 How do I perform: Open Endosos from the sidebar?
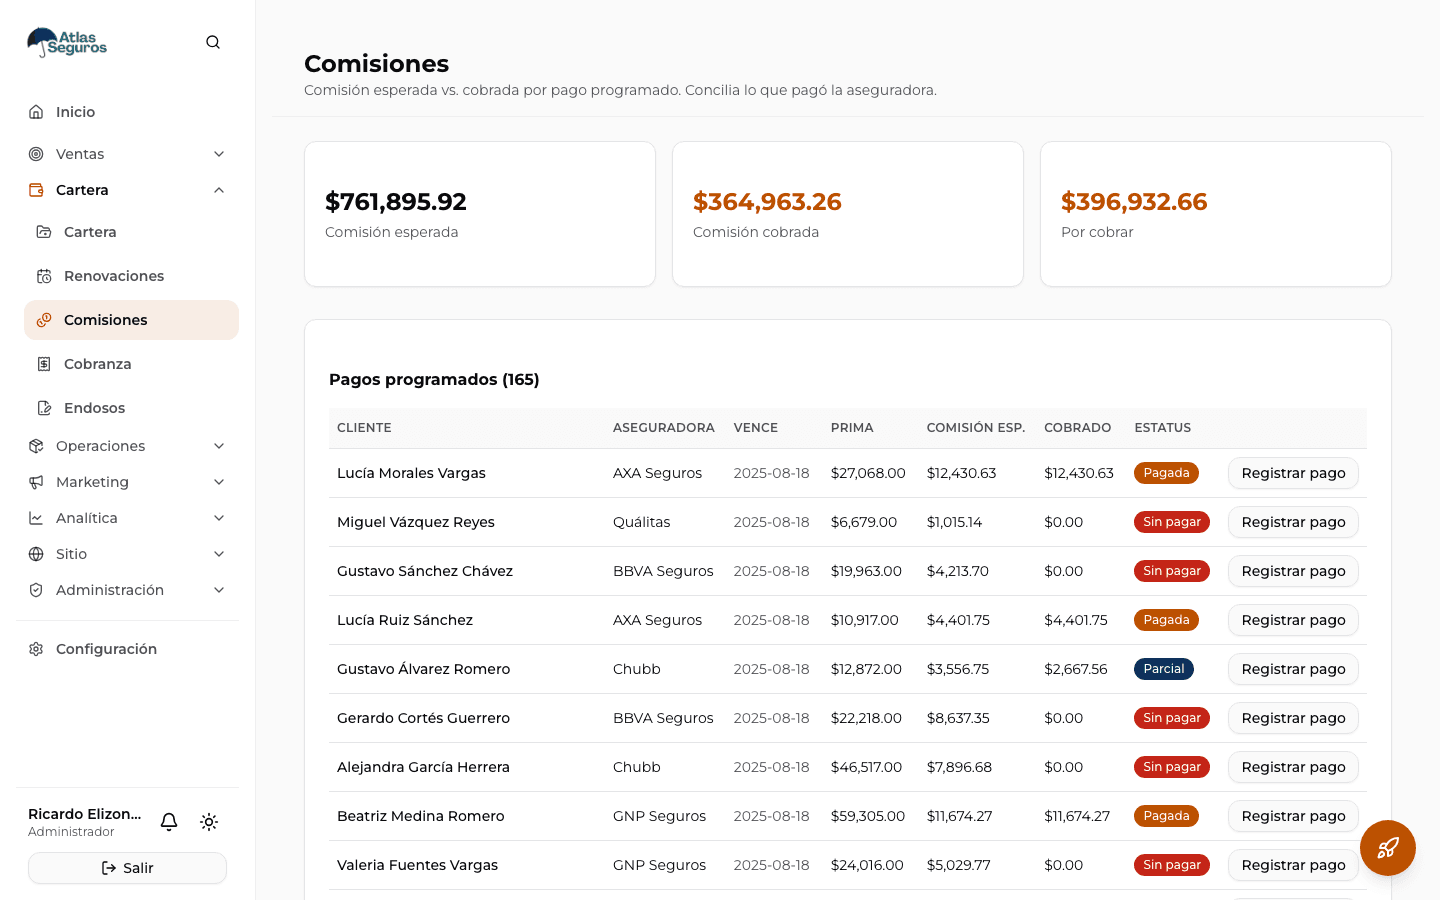click(131, 408)
